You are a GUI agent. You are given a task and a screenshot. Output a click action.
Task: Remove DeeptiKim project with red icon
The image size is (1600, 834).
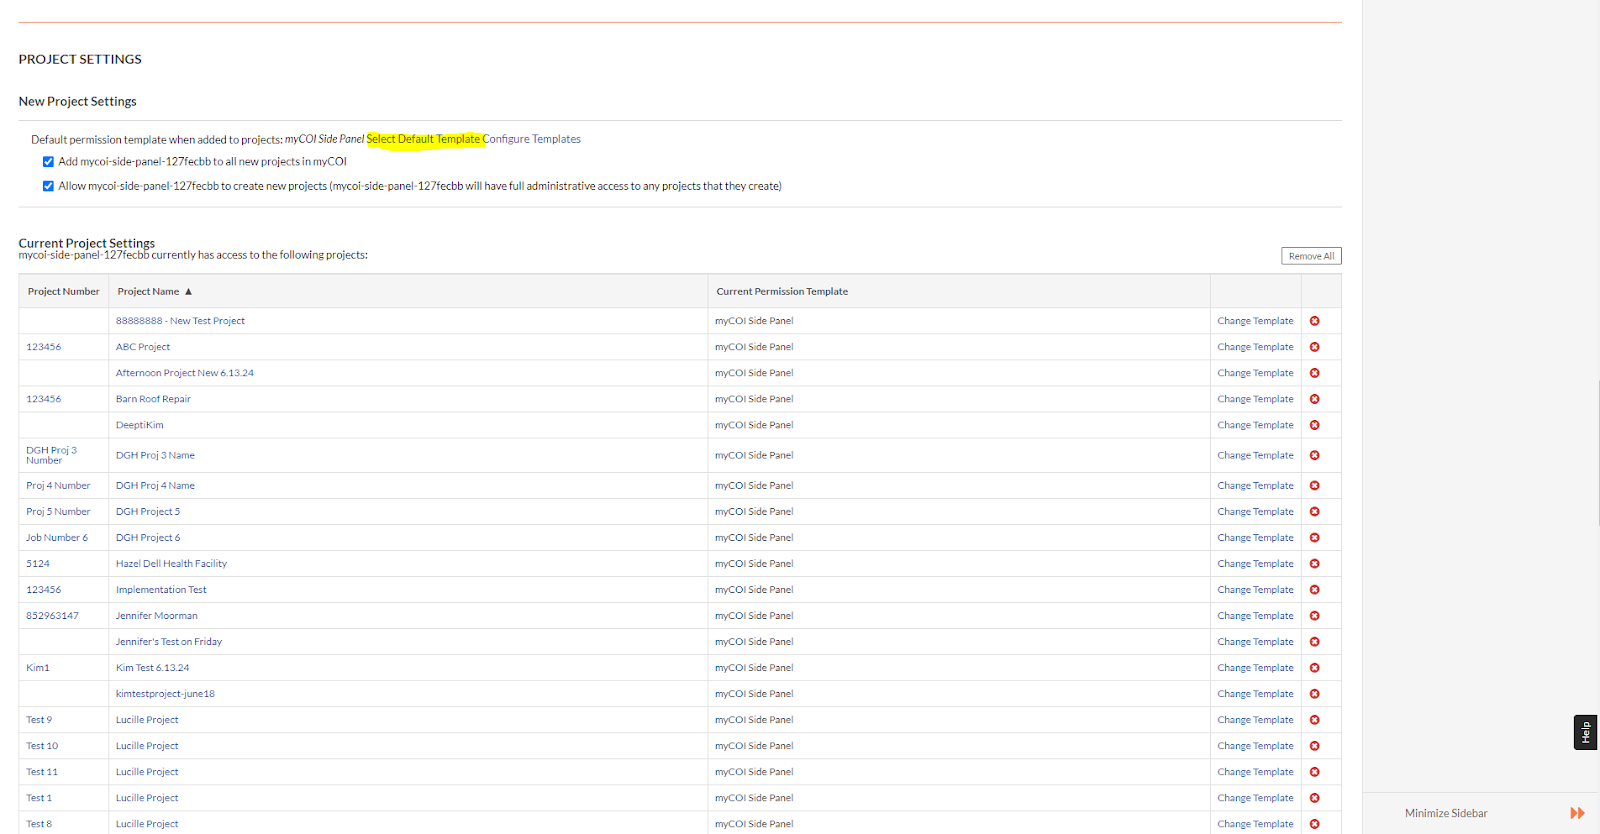pyautogui.click(x=1314, y=425)
